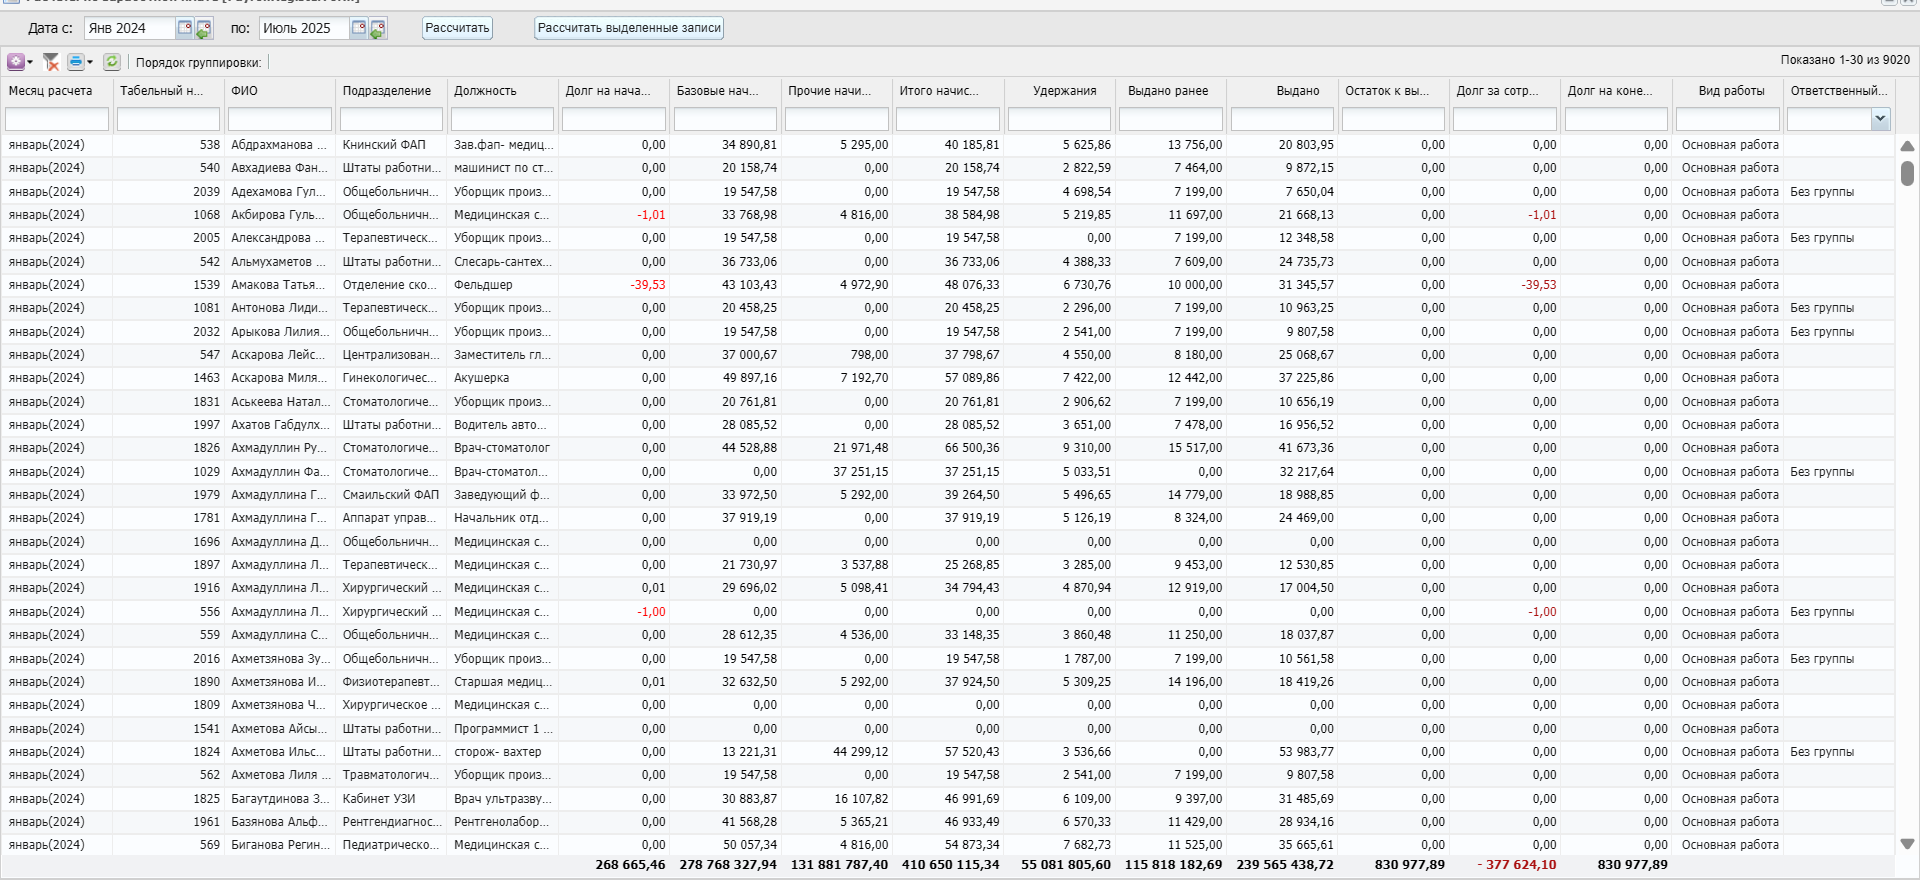Select row of Абдрахманова

pos(948,145)
